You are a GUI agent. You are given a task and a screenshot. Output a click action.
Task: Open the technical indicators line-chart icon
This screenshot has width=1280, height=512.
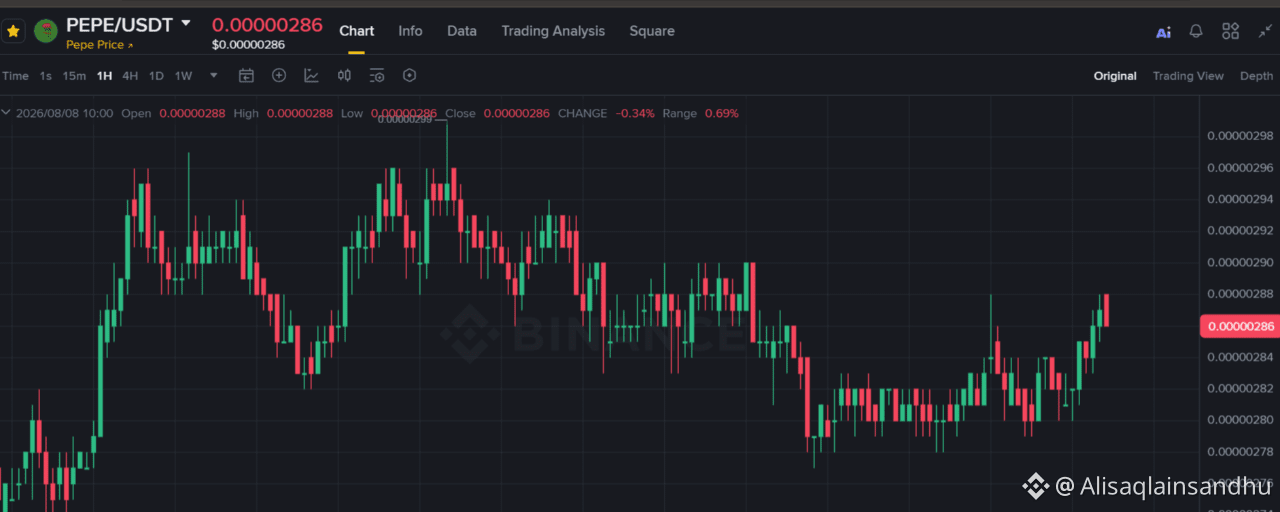tap(312, 76)
